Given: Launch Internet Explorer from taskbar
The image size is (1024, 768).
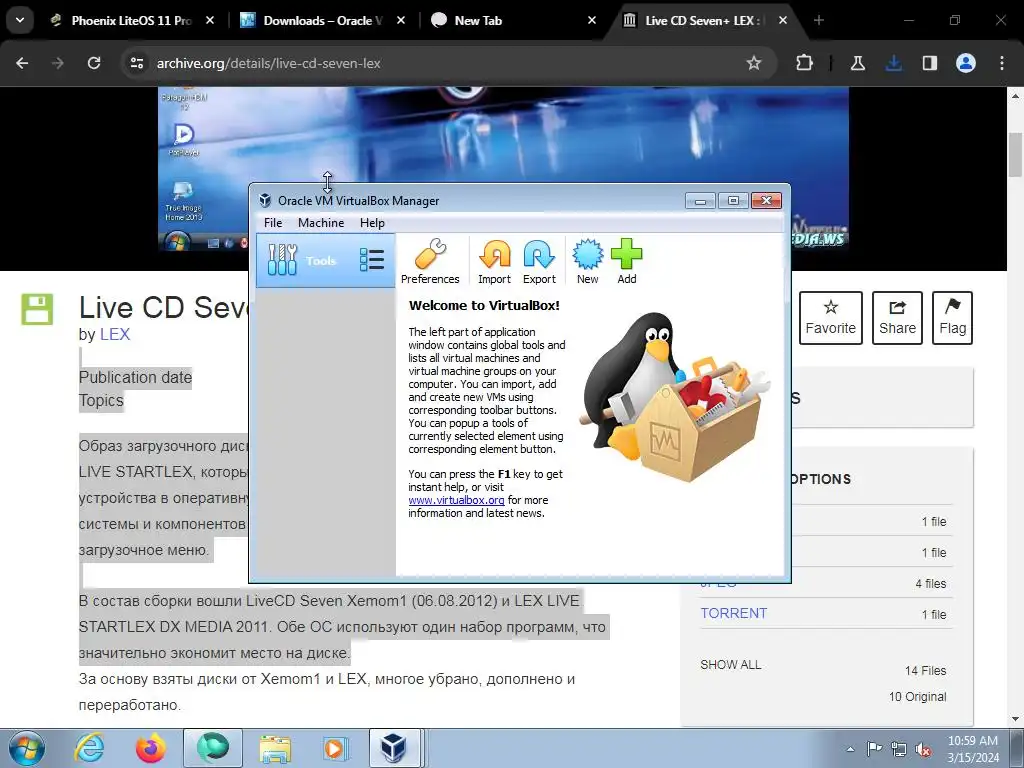Looking at the screenshot, I should click(89, 748).
